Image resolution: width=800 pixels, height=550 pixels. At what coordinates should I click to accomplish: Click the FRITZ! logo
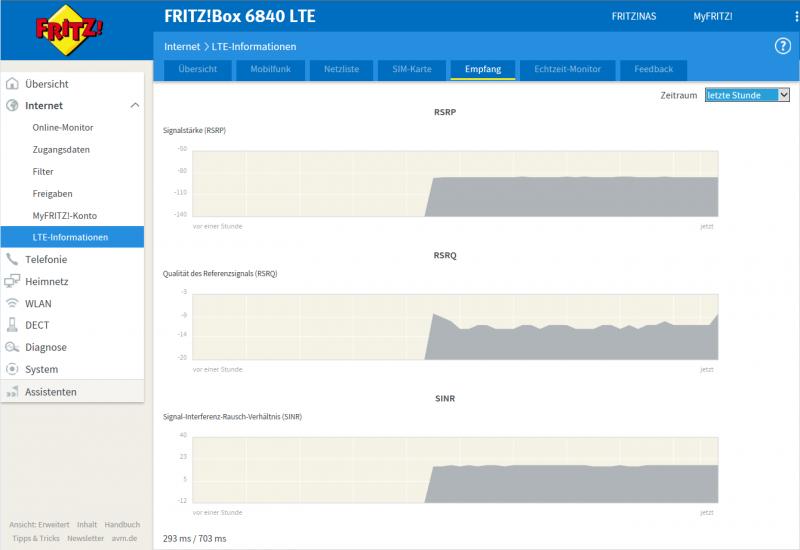(x=68, y=30)
